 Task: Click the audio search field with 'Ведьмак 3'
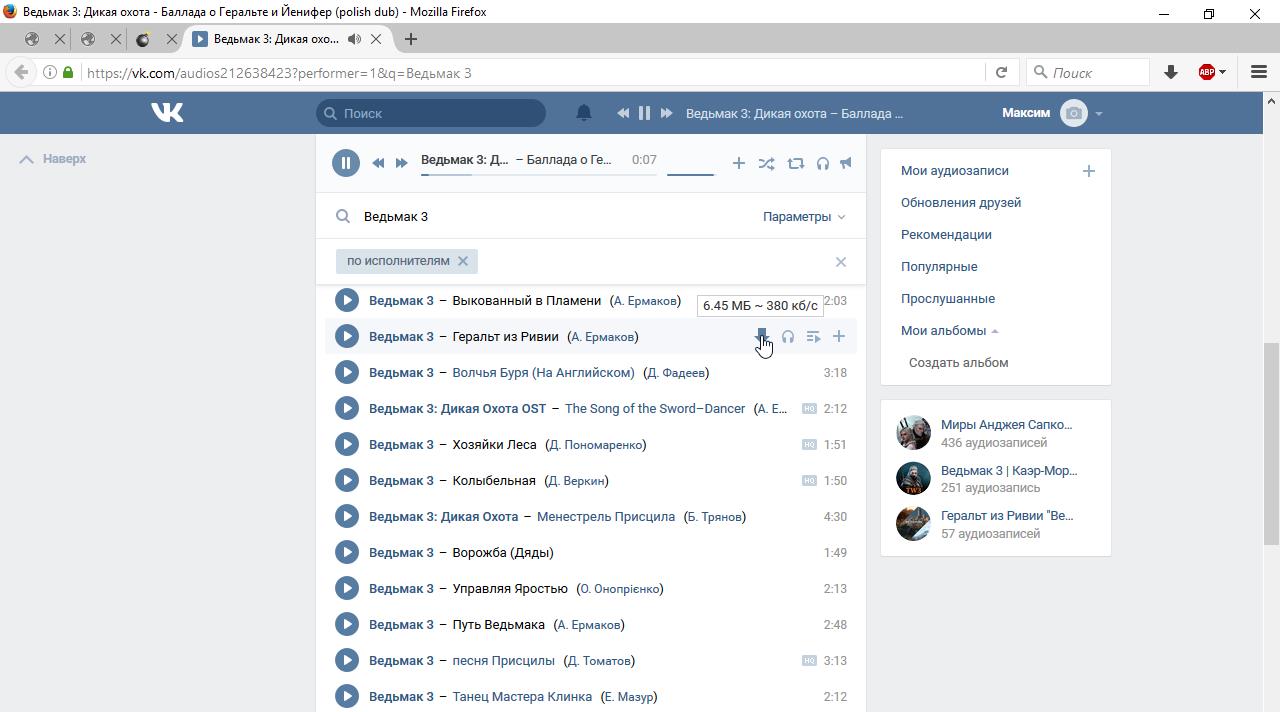click(550, 216)
